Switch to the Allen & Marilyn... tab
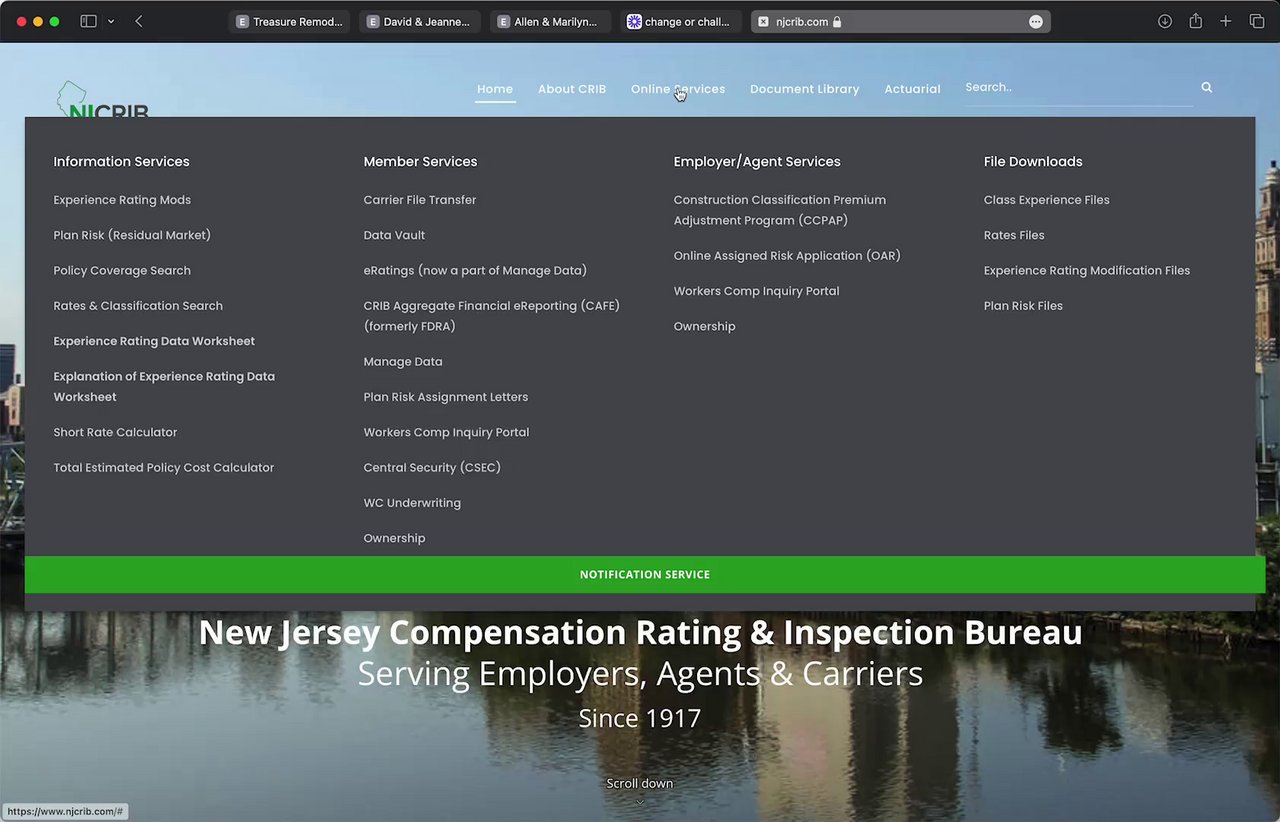The width and height of the screenshot is (1280, 822). [551, 22]
